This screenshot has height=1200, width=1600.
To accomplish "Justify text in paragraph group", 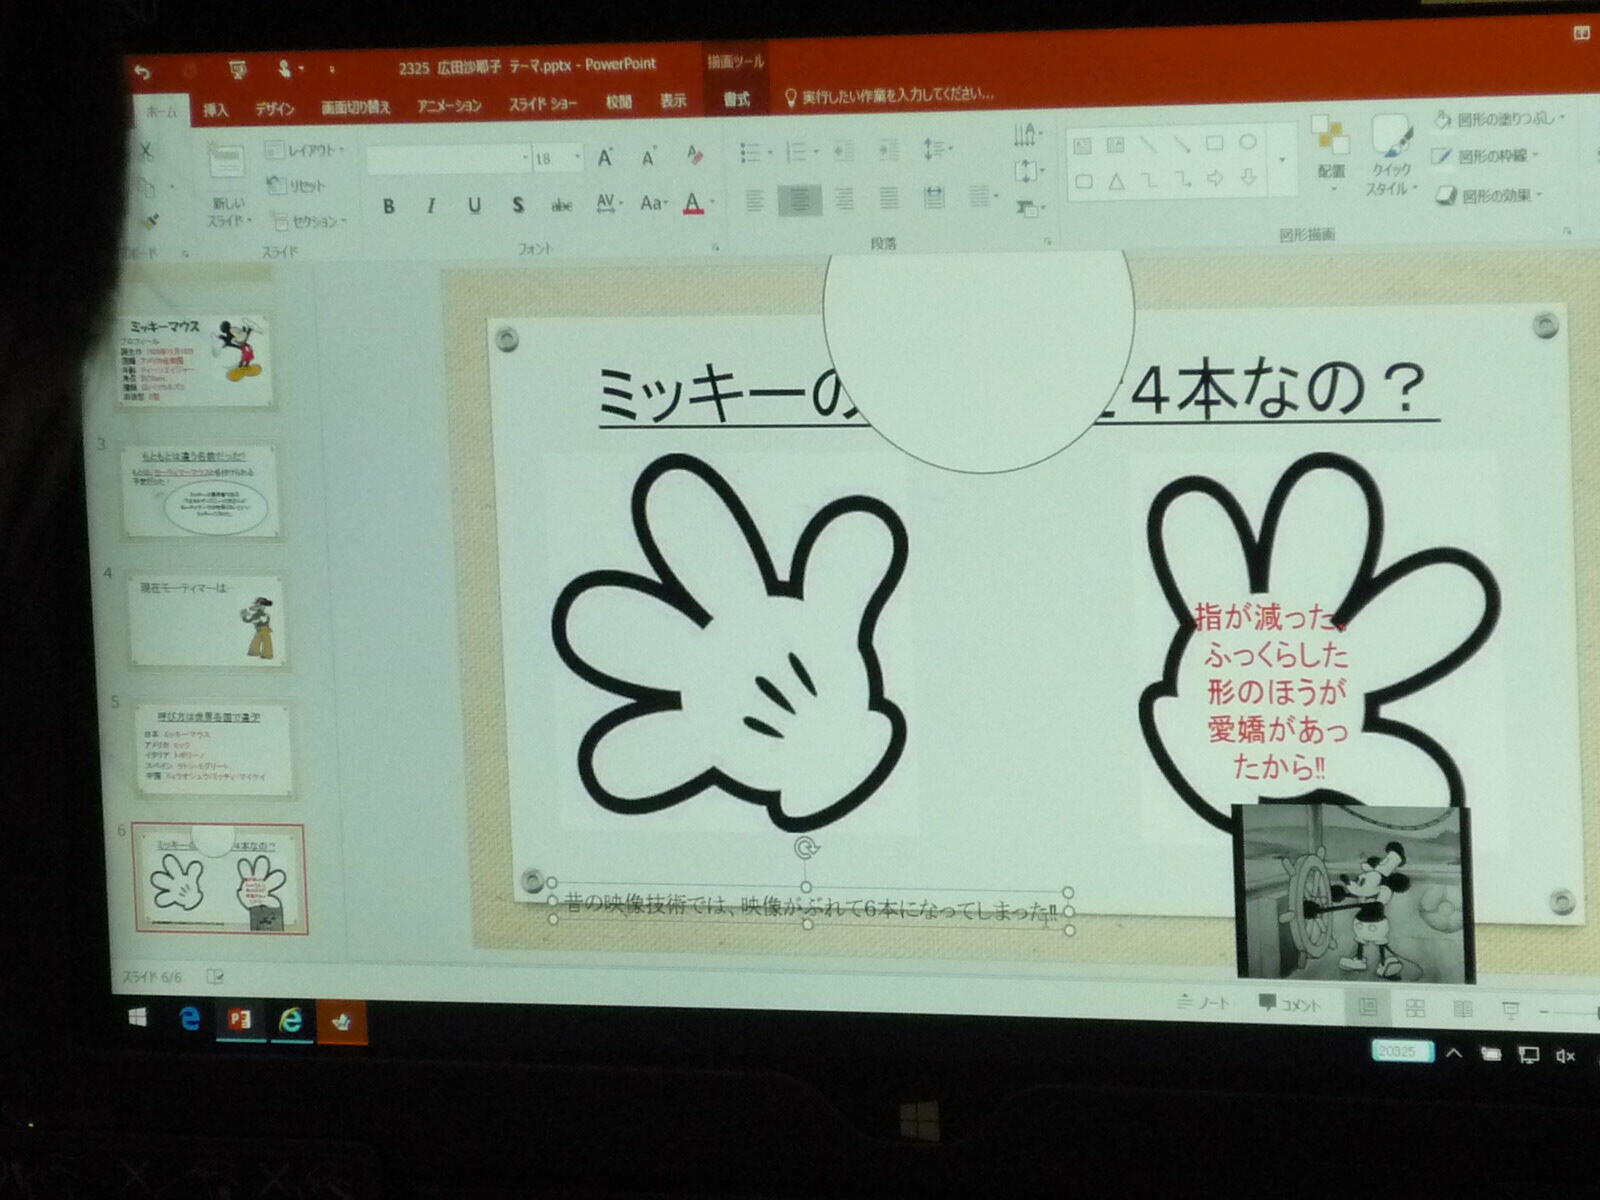I will coord(888,198).
